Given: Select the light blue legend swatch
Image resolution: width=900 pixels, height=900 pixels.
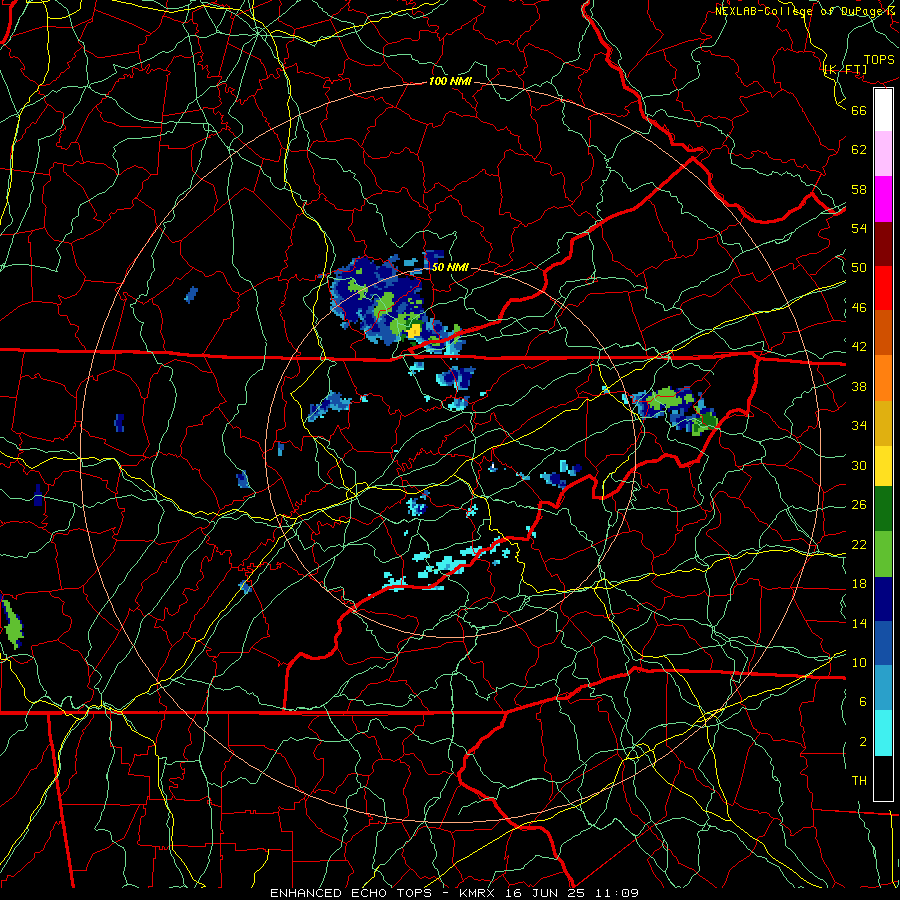Looking at the screenshot, I should pyautogui.click(x=883, y=687).
